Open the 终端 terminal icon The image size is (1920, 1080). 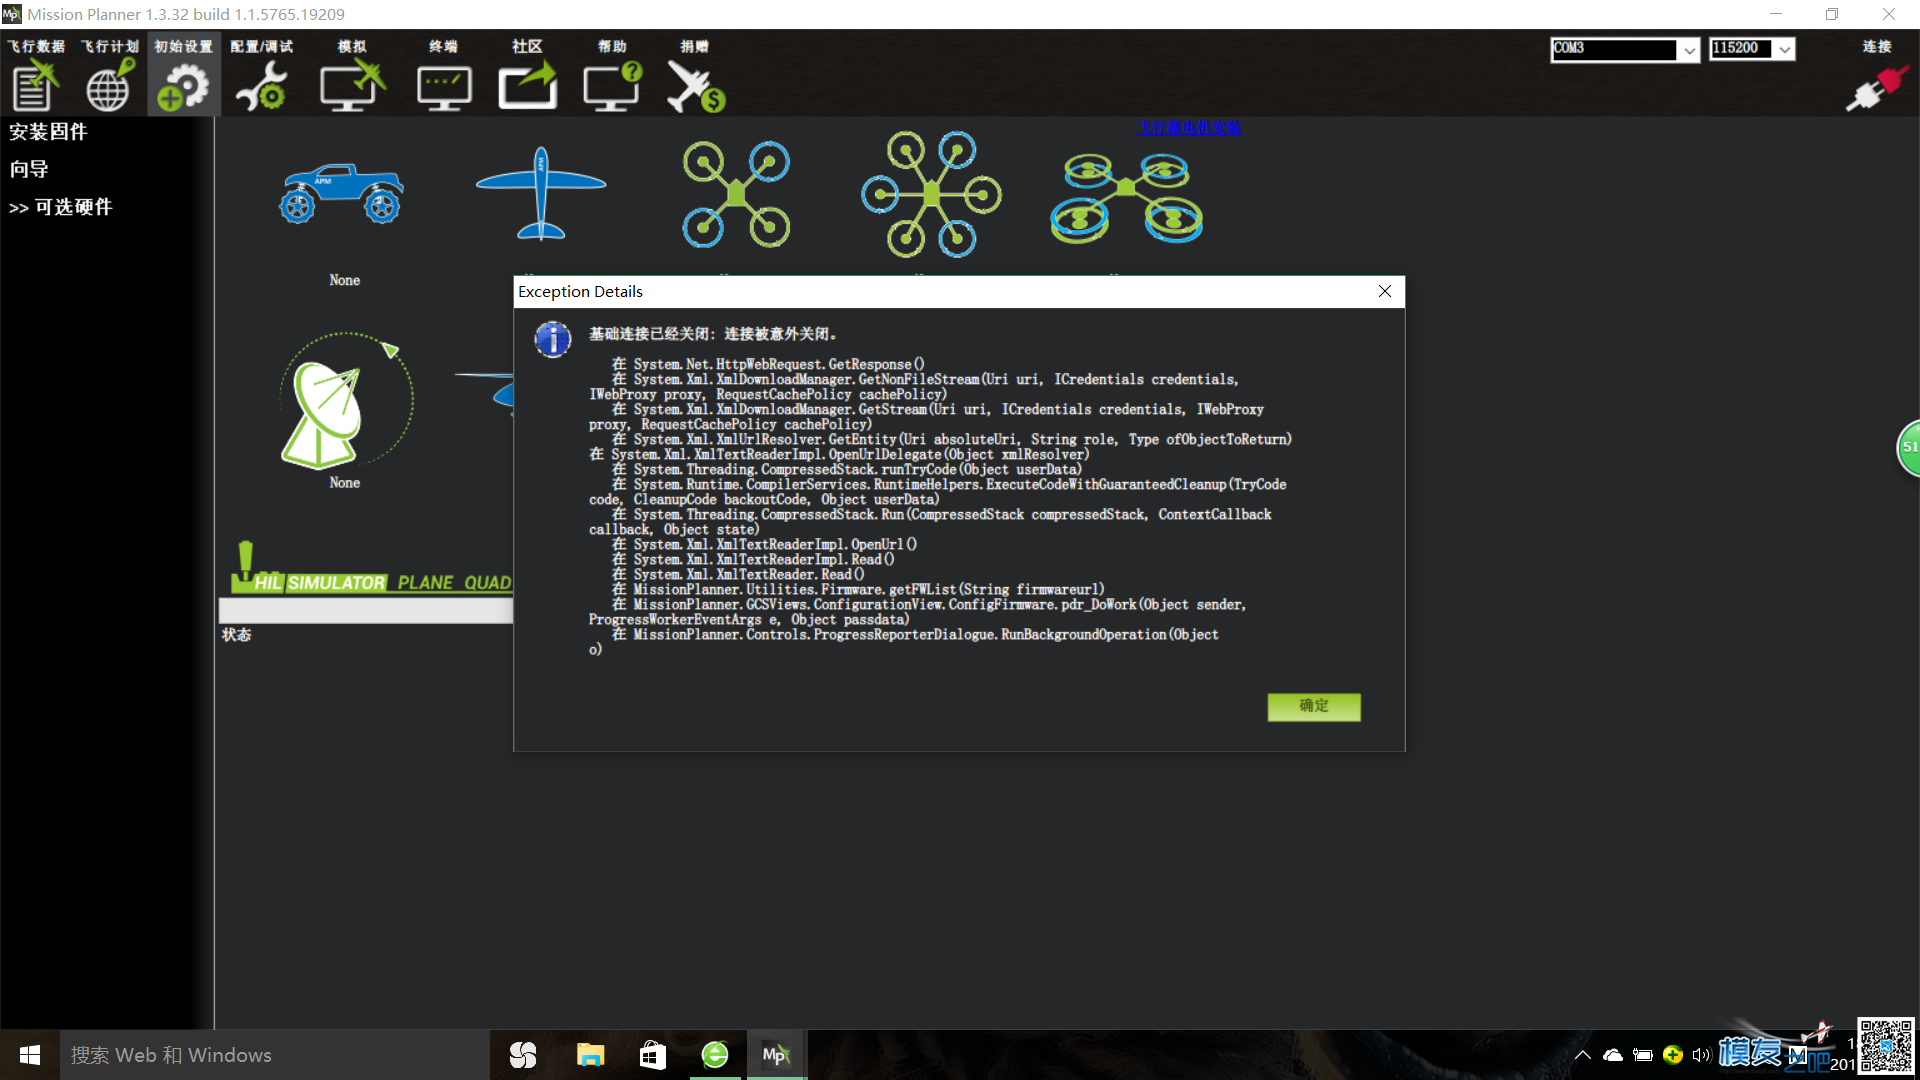444,75
